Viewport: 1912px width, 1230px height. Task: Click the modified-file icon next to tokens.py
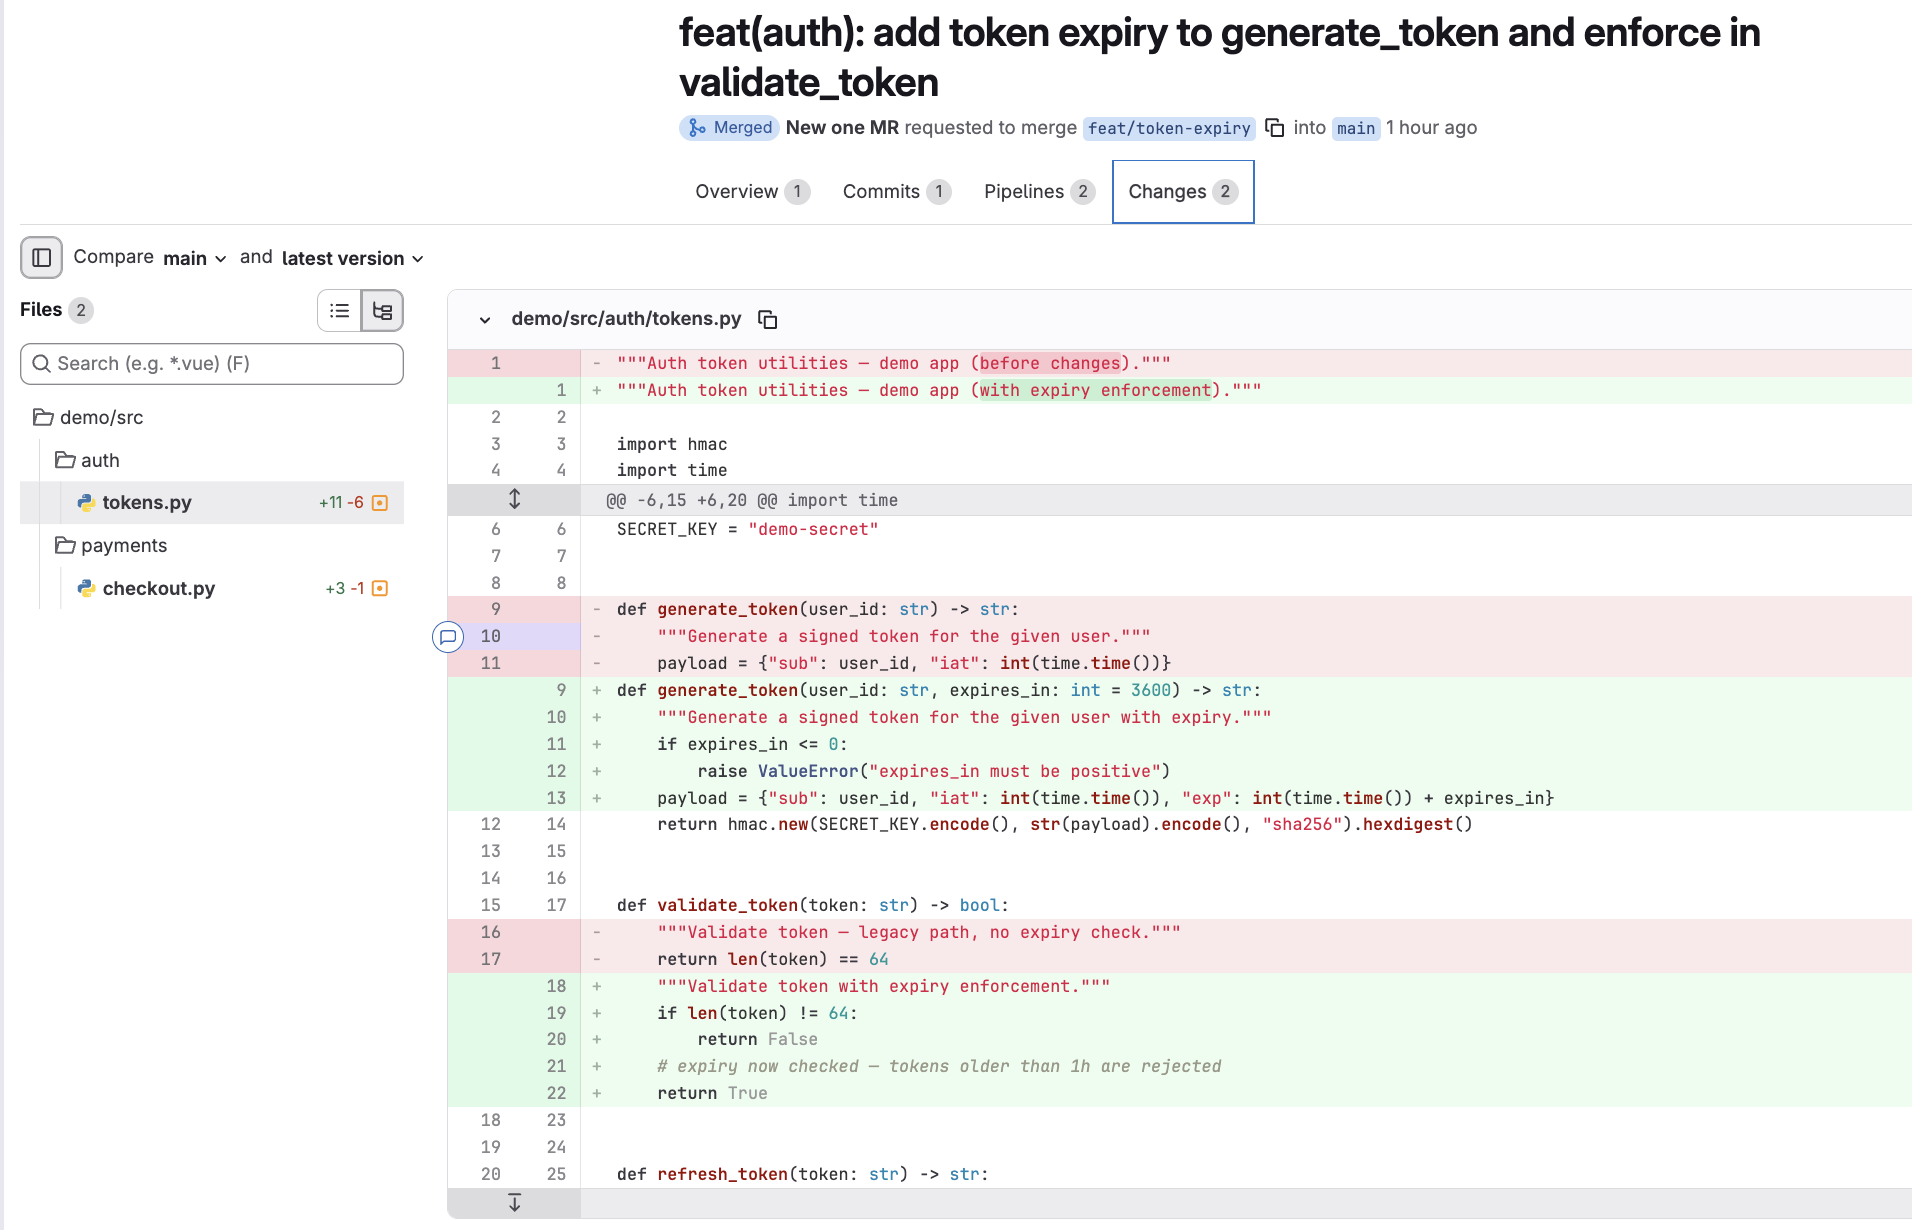click(x=380, y=503)
